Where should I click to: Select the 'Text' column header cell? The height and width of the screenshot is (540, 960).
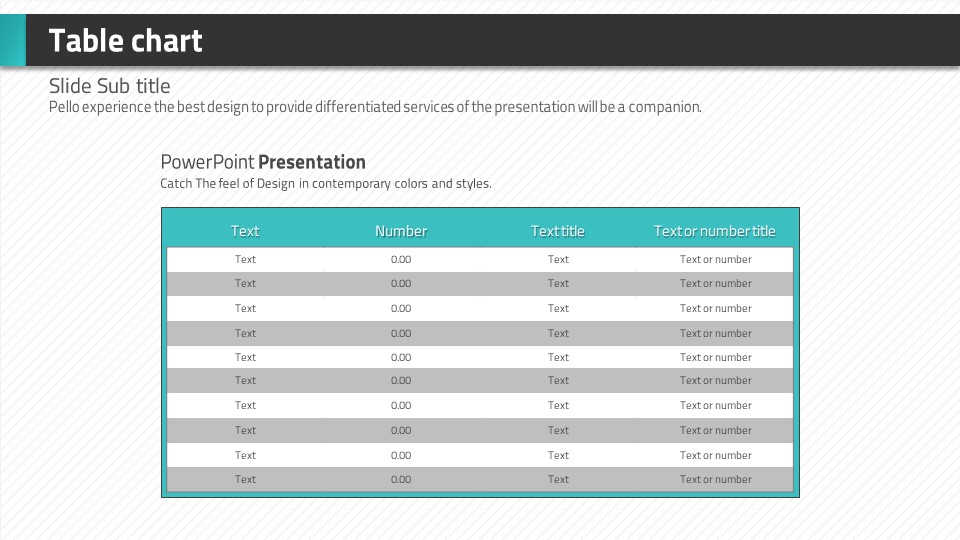[x=245, y=231]
